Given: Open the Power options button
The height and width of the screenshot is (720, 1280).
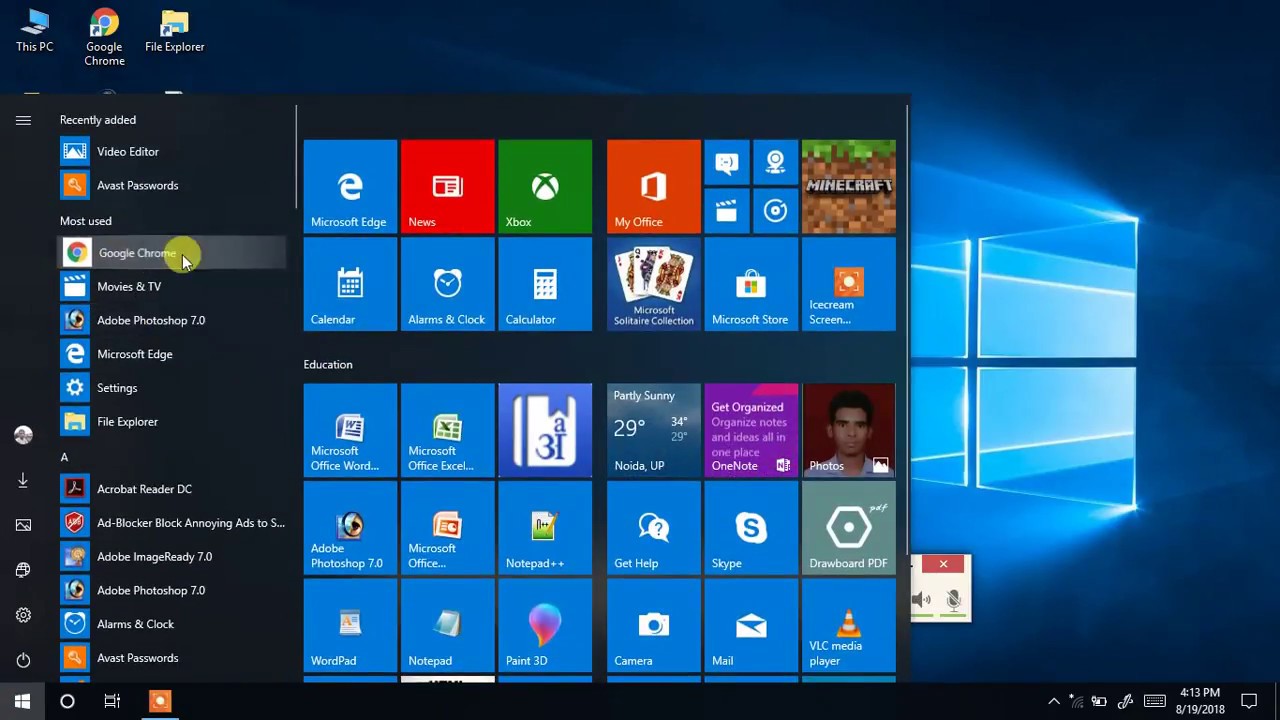Looking at the screenshot, I should [23, 660].
